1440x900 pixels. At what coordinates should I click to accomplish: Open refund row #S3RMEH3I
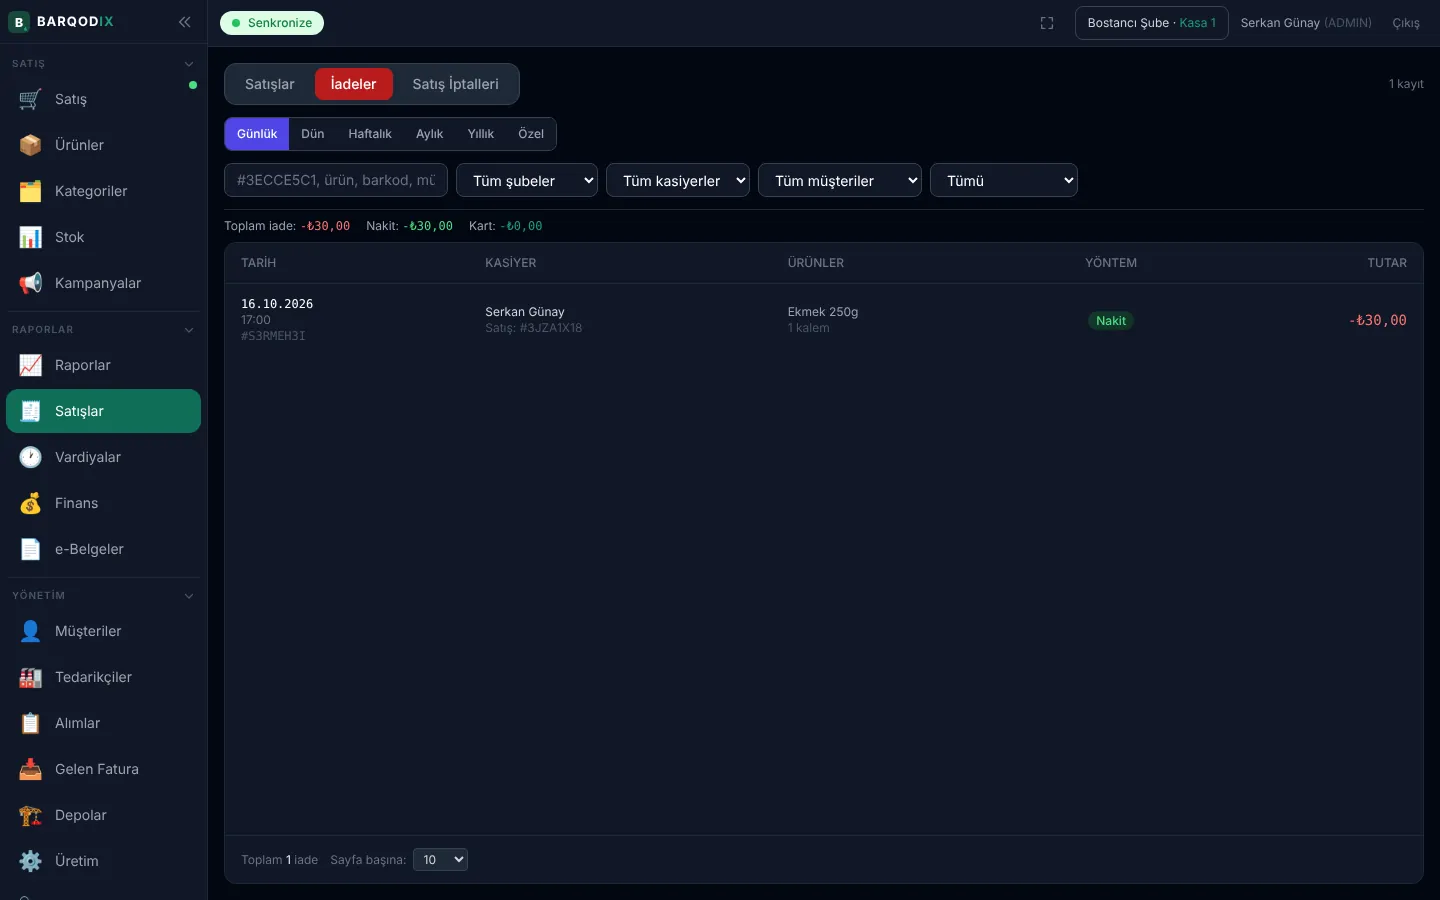[x=824, y=320]
